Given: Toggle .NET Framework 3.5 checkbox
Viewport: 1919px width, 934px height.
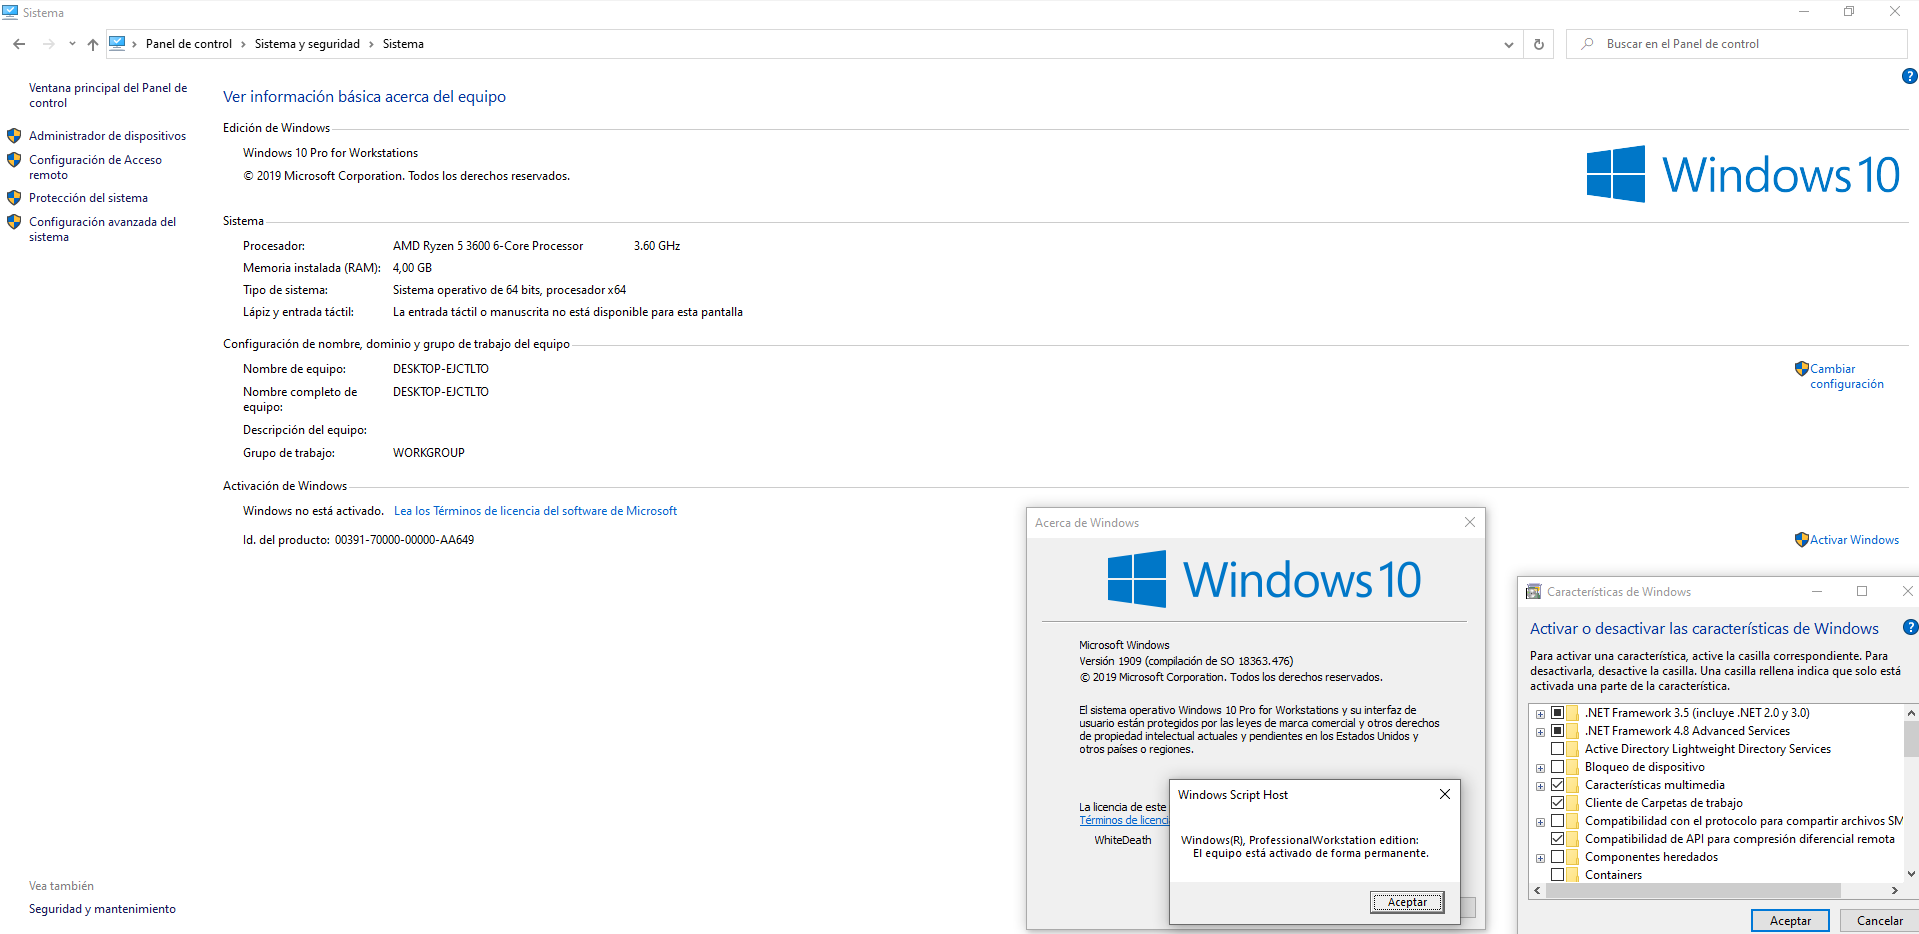Looking at the screenshot, I should [1557, 713].
